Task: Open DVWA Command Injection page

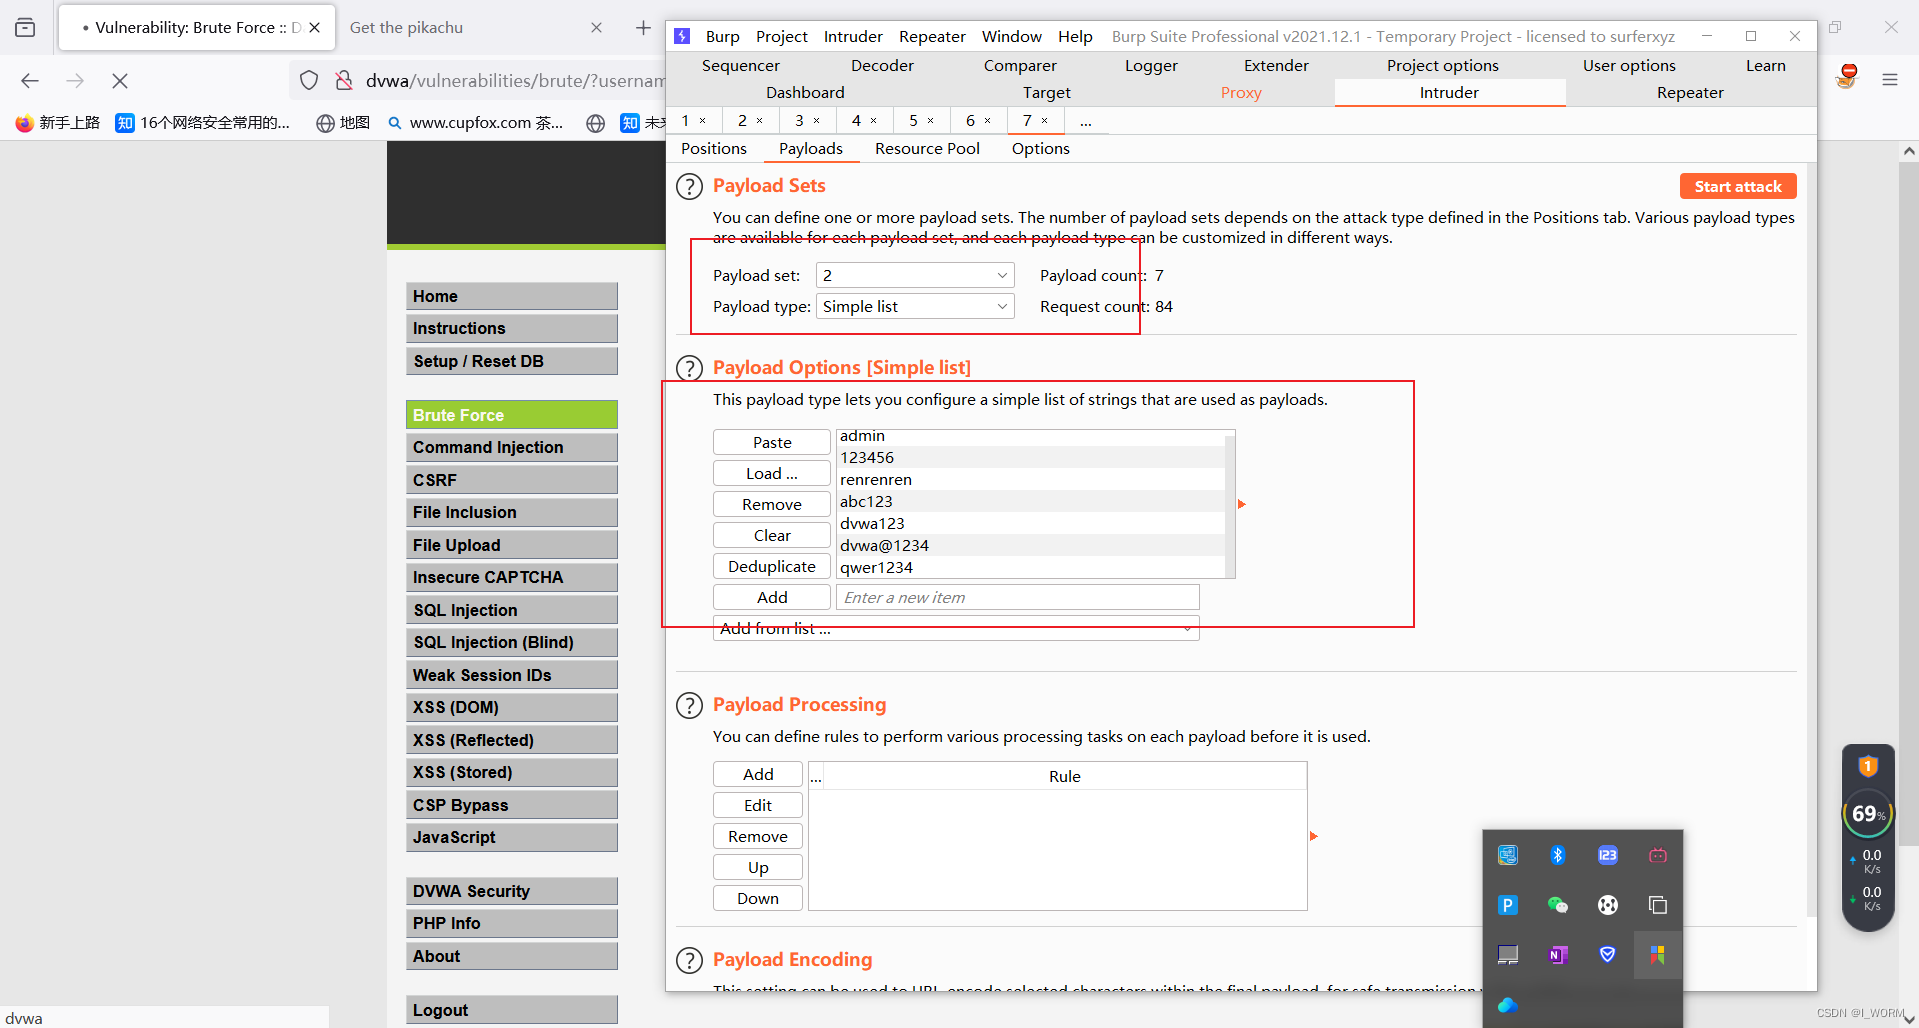Action: [x=512, y=447]
